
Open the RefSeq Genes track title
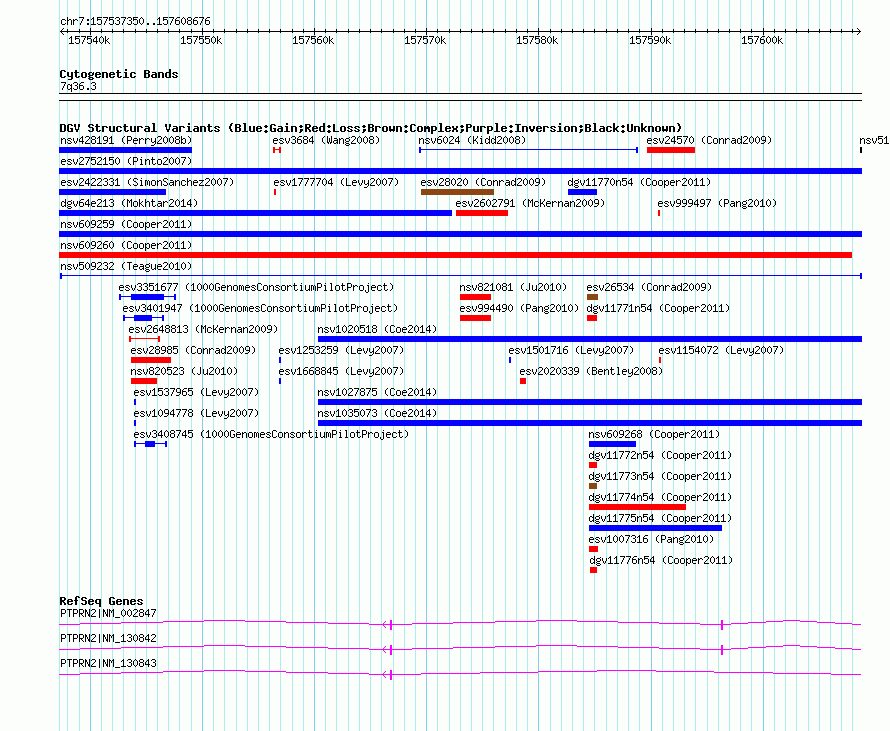(101, 601)
